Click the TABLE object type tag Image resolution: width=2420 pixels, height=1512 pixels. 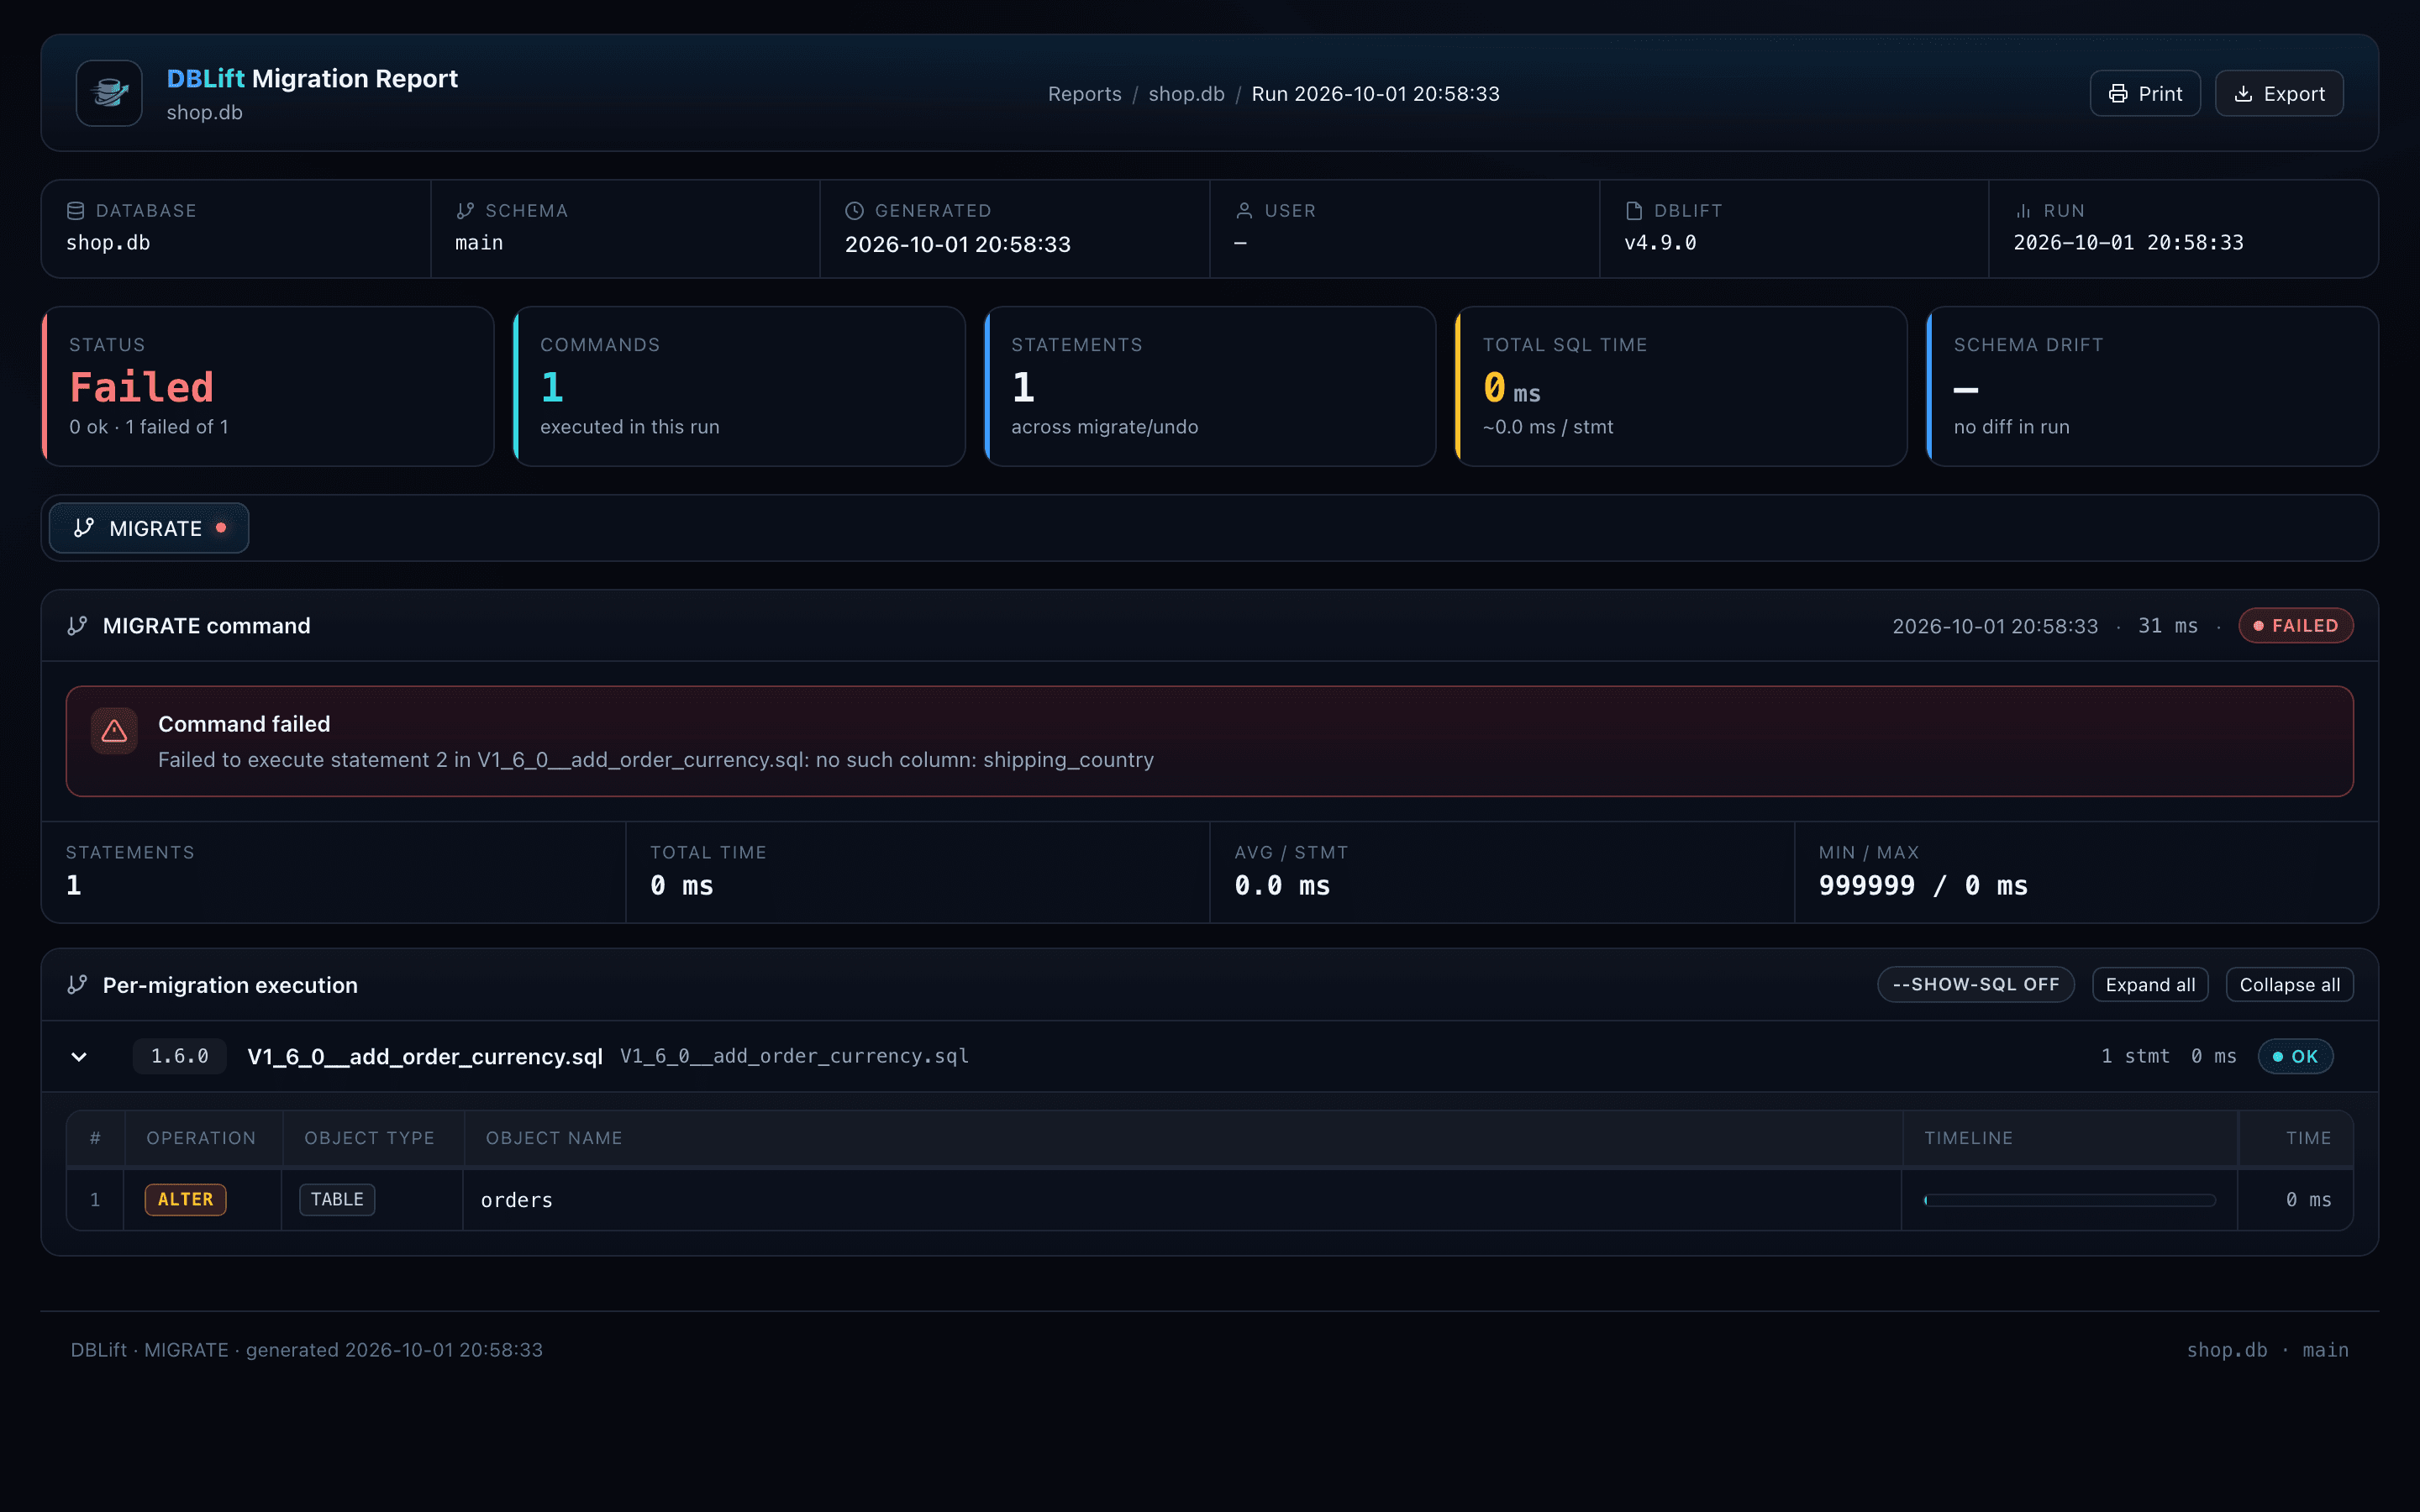[337, 1199]
